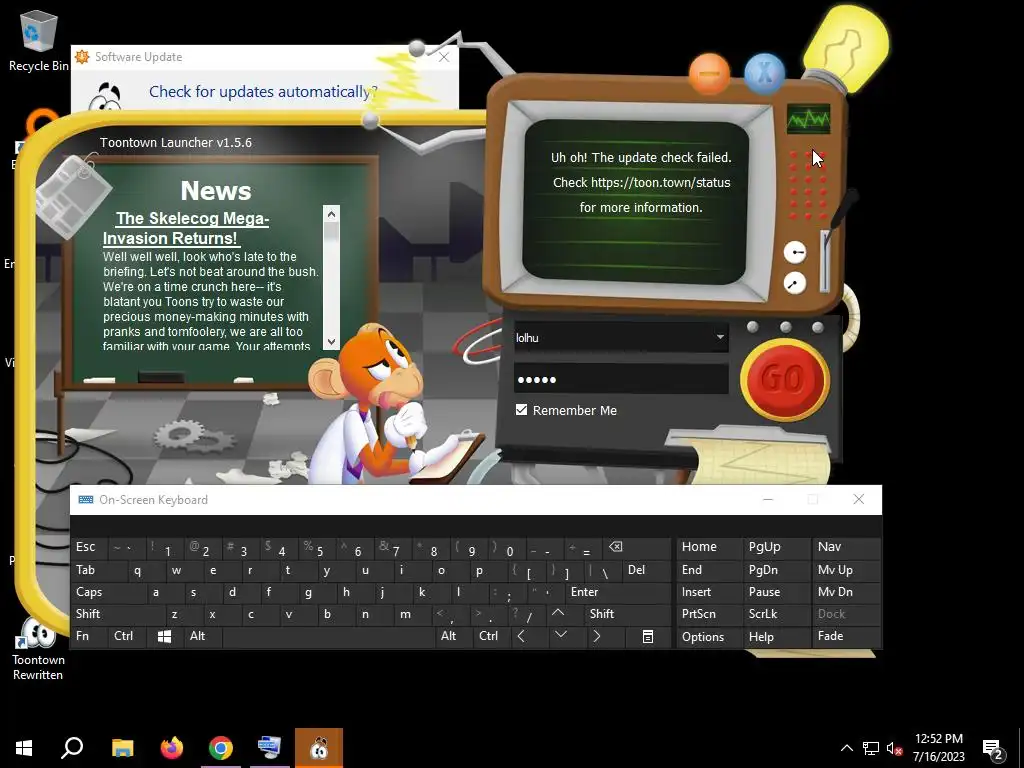Click the Insert key on On-Screen Keyboard
Image resolution: width=1024 pixels, height=768 pixels.
click(x=709, y=592)
